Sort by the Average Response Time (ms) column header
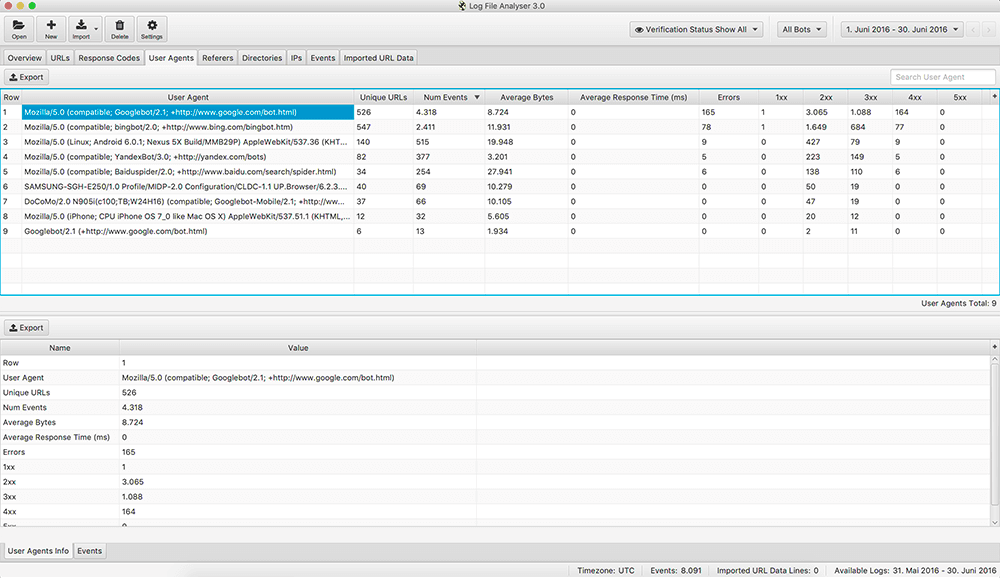The image size is (1000, 578). coord(634,98)
